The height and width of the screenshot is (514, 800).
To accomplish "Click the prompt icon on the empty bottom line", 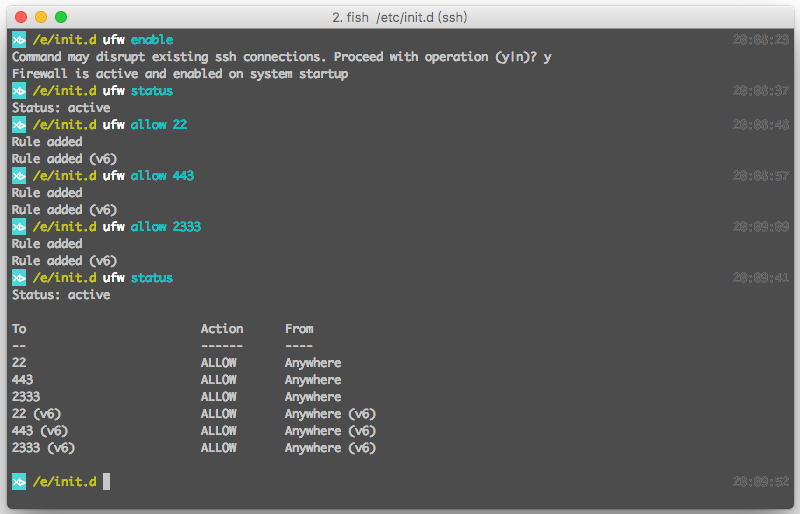I will (19, 482).
